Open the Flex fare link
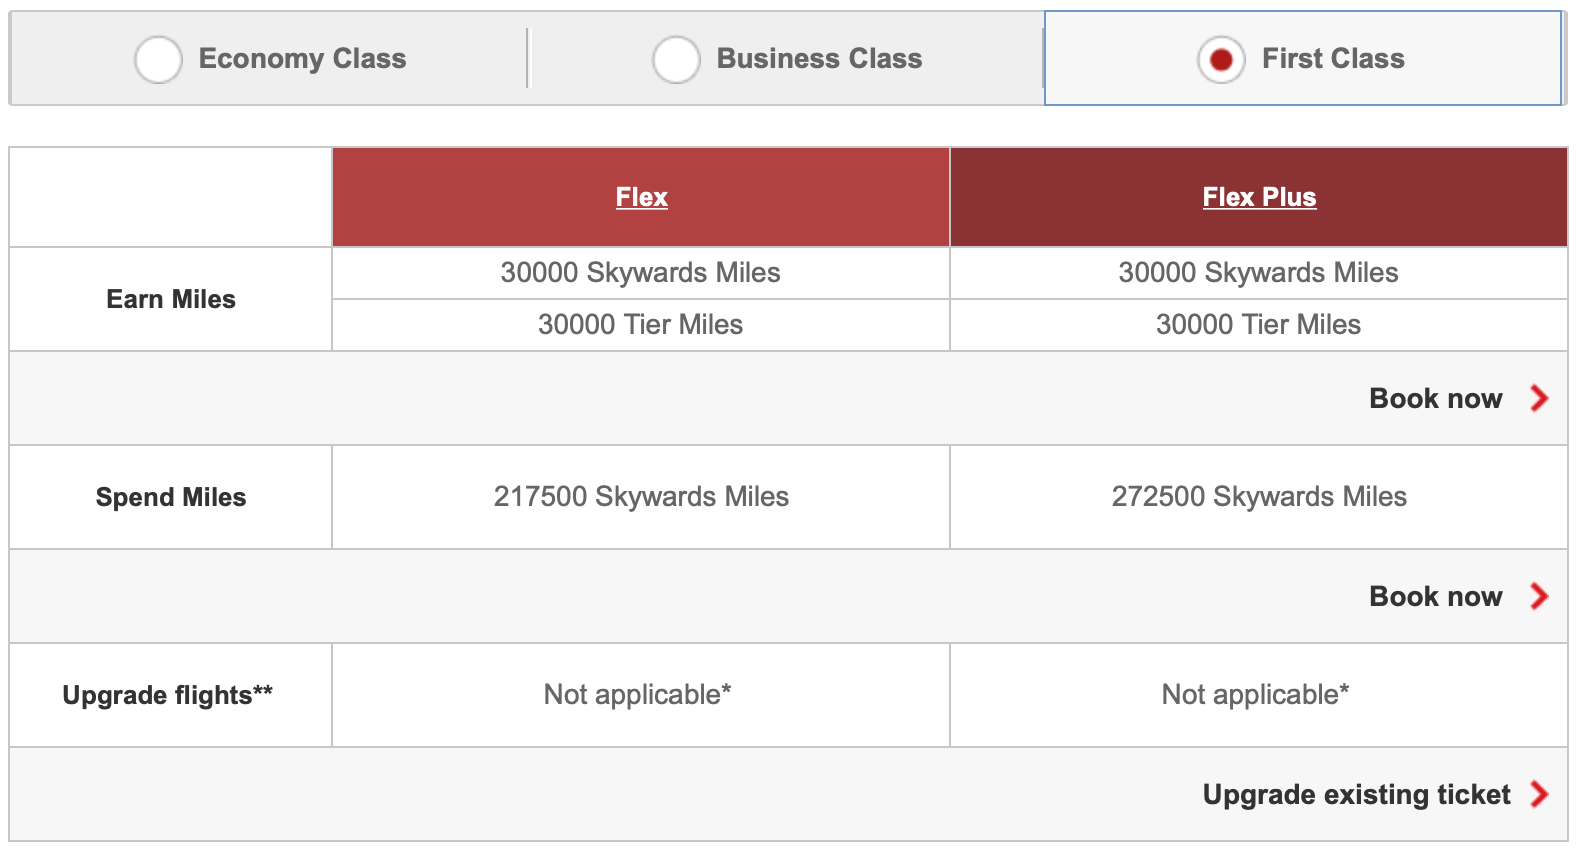The image size is (1576, 850). [x=641, y=197]
